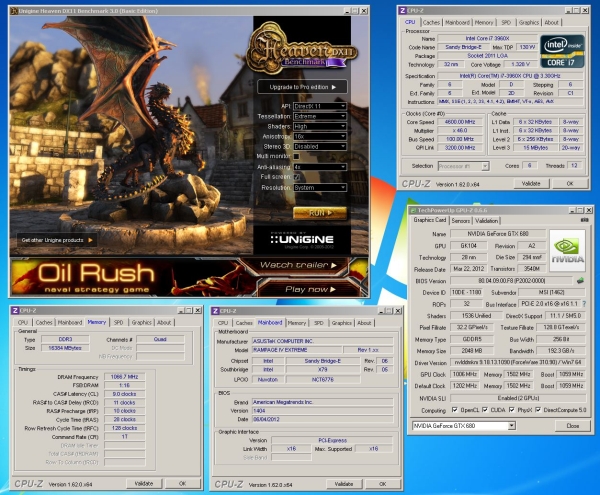This screenshot has width=600, height=495.
Task: Toggle the DirectCompute 5.0 checkbox
Action: 538,410
